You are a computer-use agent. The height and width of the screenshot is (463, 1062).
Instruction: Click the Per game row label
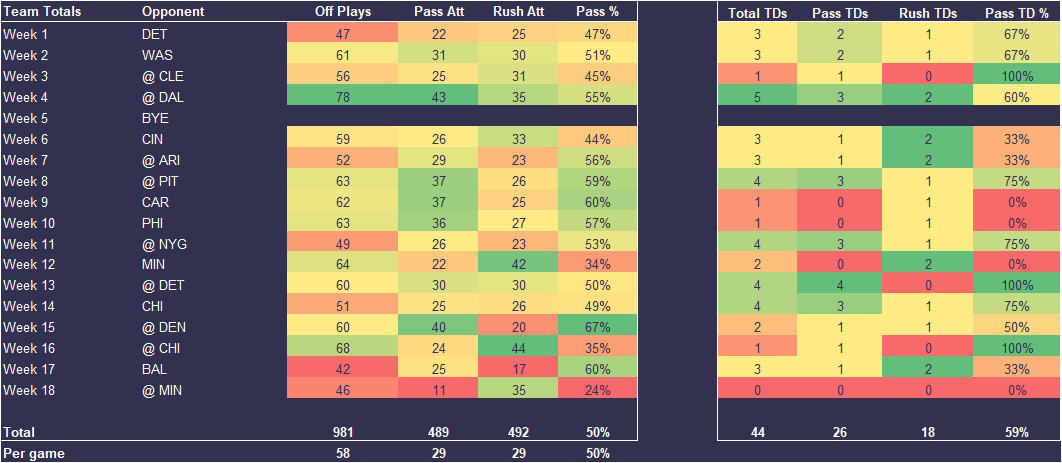(x=35, y=453)
